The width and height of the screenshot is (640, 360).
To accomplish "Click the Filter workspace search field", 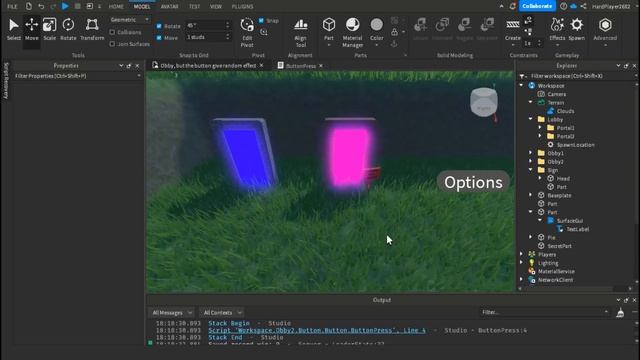I will click(581, 76).
